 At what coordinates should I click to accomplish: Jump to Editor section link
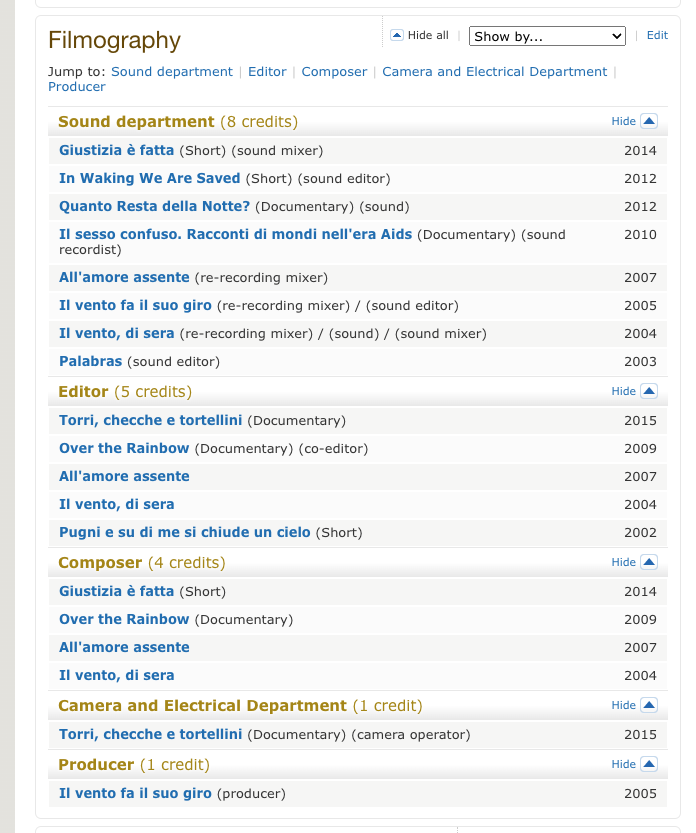tap(267, 72)
